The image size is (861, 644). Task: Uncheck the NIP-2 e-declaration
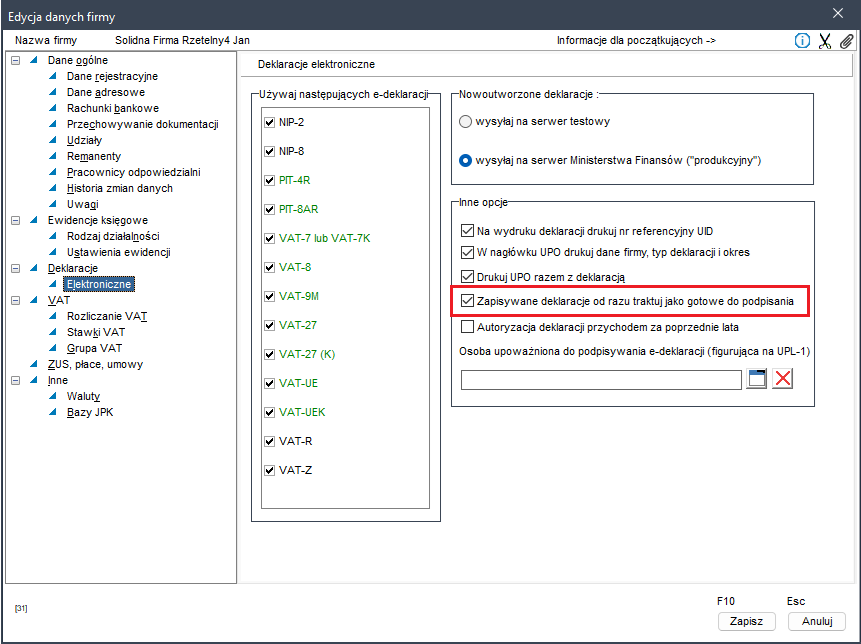269,122
